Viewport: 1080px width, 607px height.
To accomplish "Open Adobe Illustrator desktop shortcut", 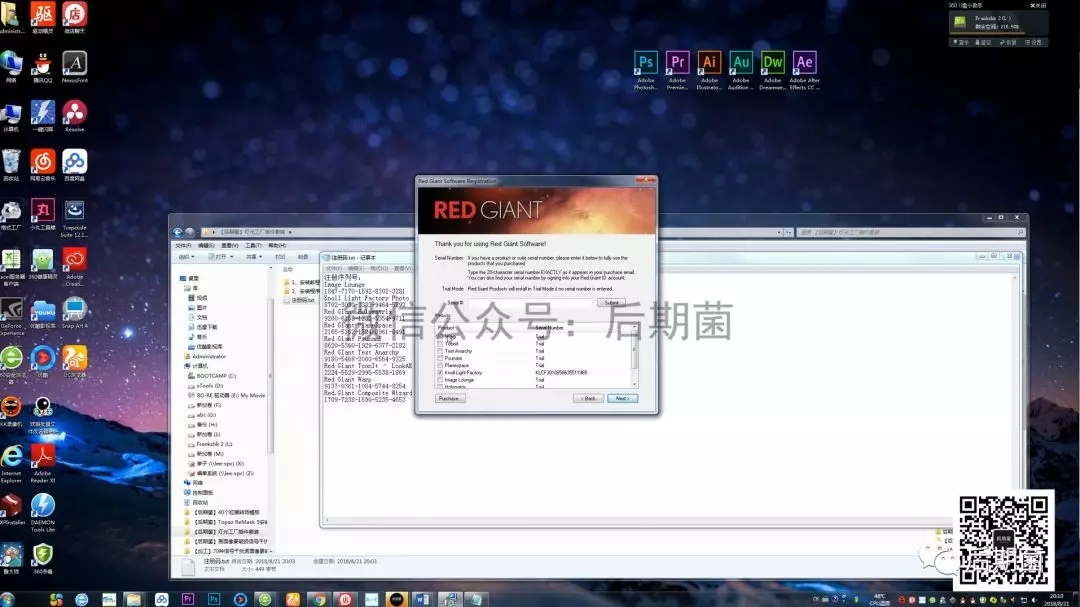I will (709, 70).
